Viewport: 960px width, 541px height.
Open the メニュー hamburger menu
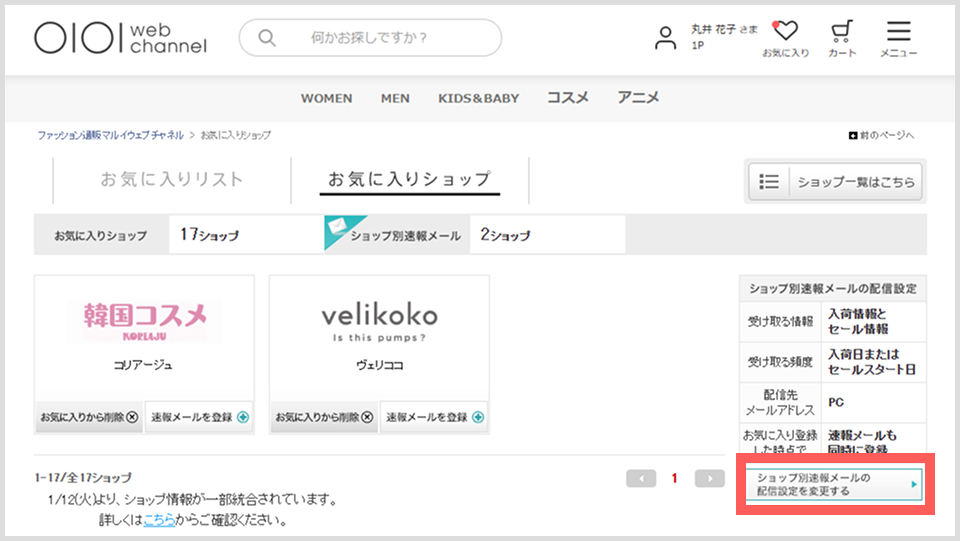(x=899, y=39)
